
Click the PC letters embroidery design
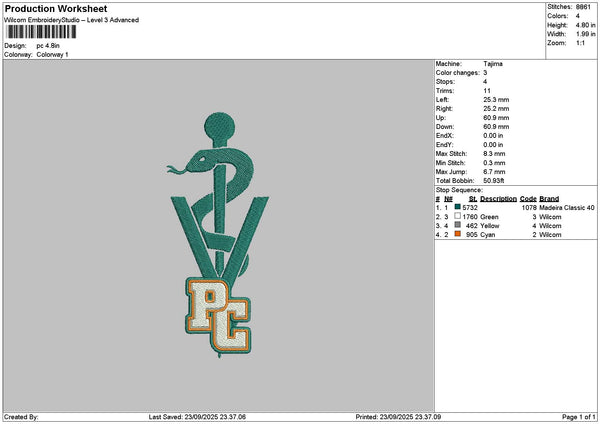tap(218, 317)
